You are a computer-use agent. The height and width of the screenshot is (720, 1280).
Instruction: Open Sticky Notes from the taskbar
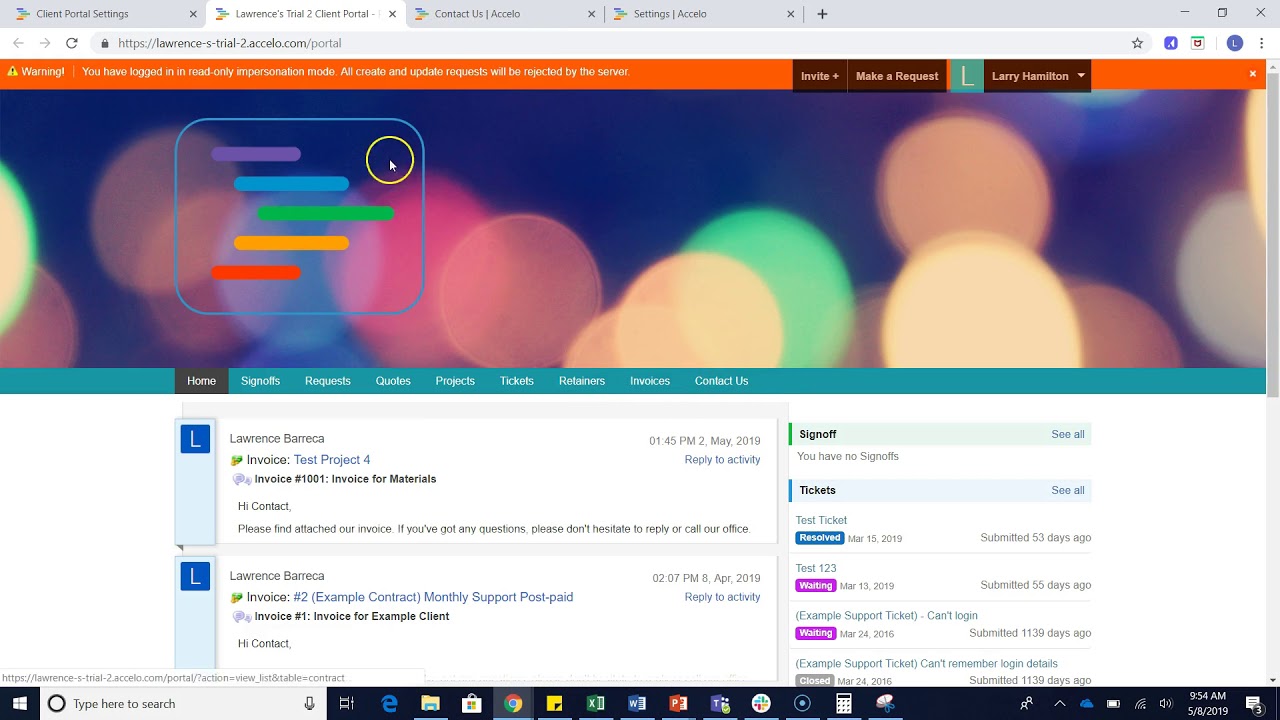pyautogui.click(x=554, y=704)
